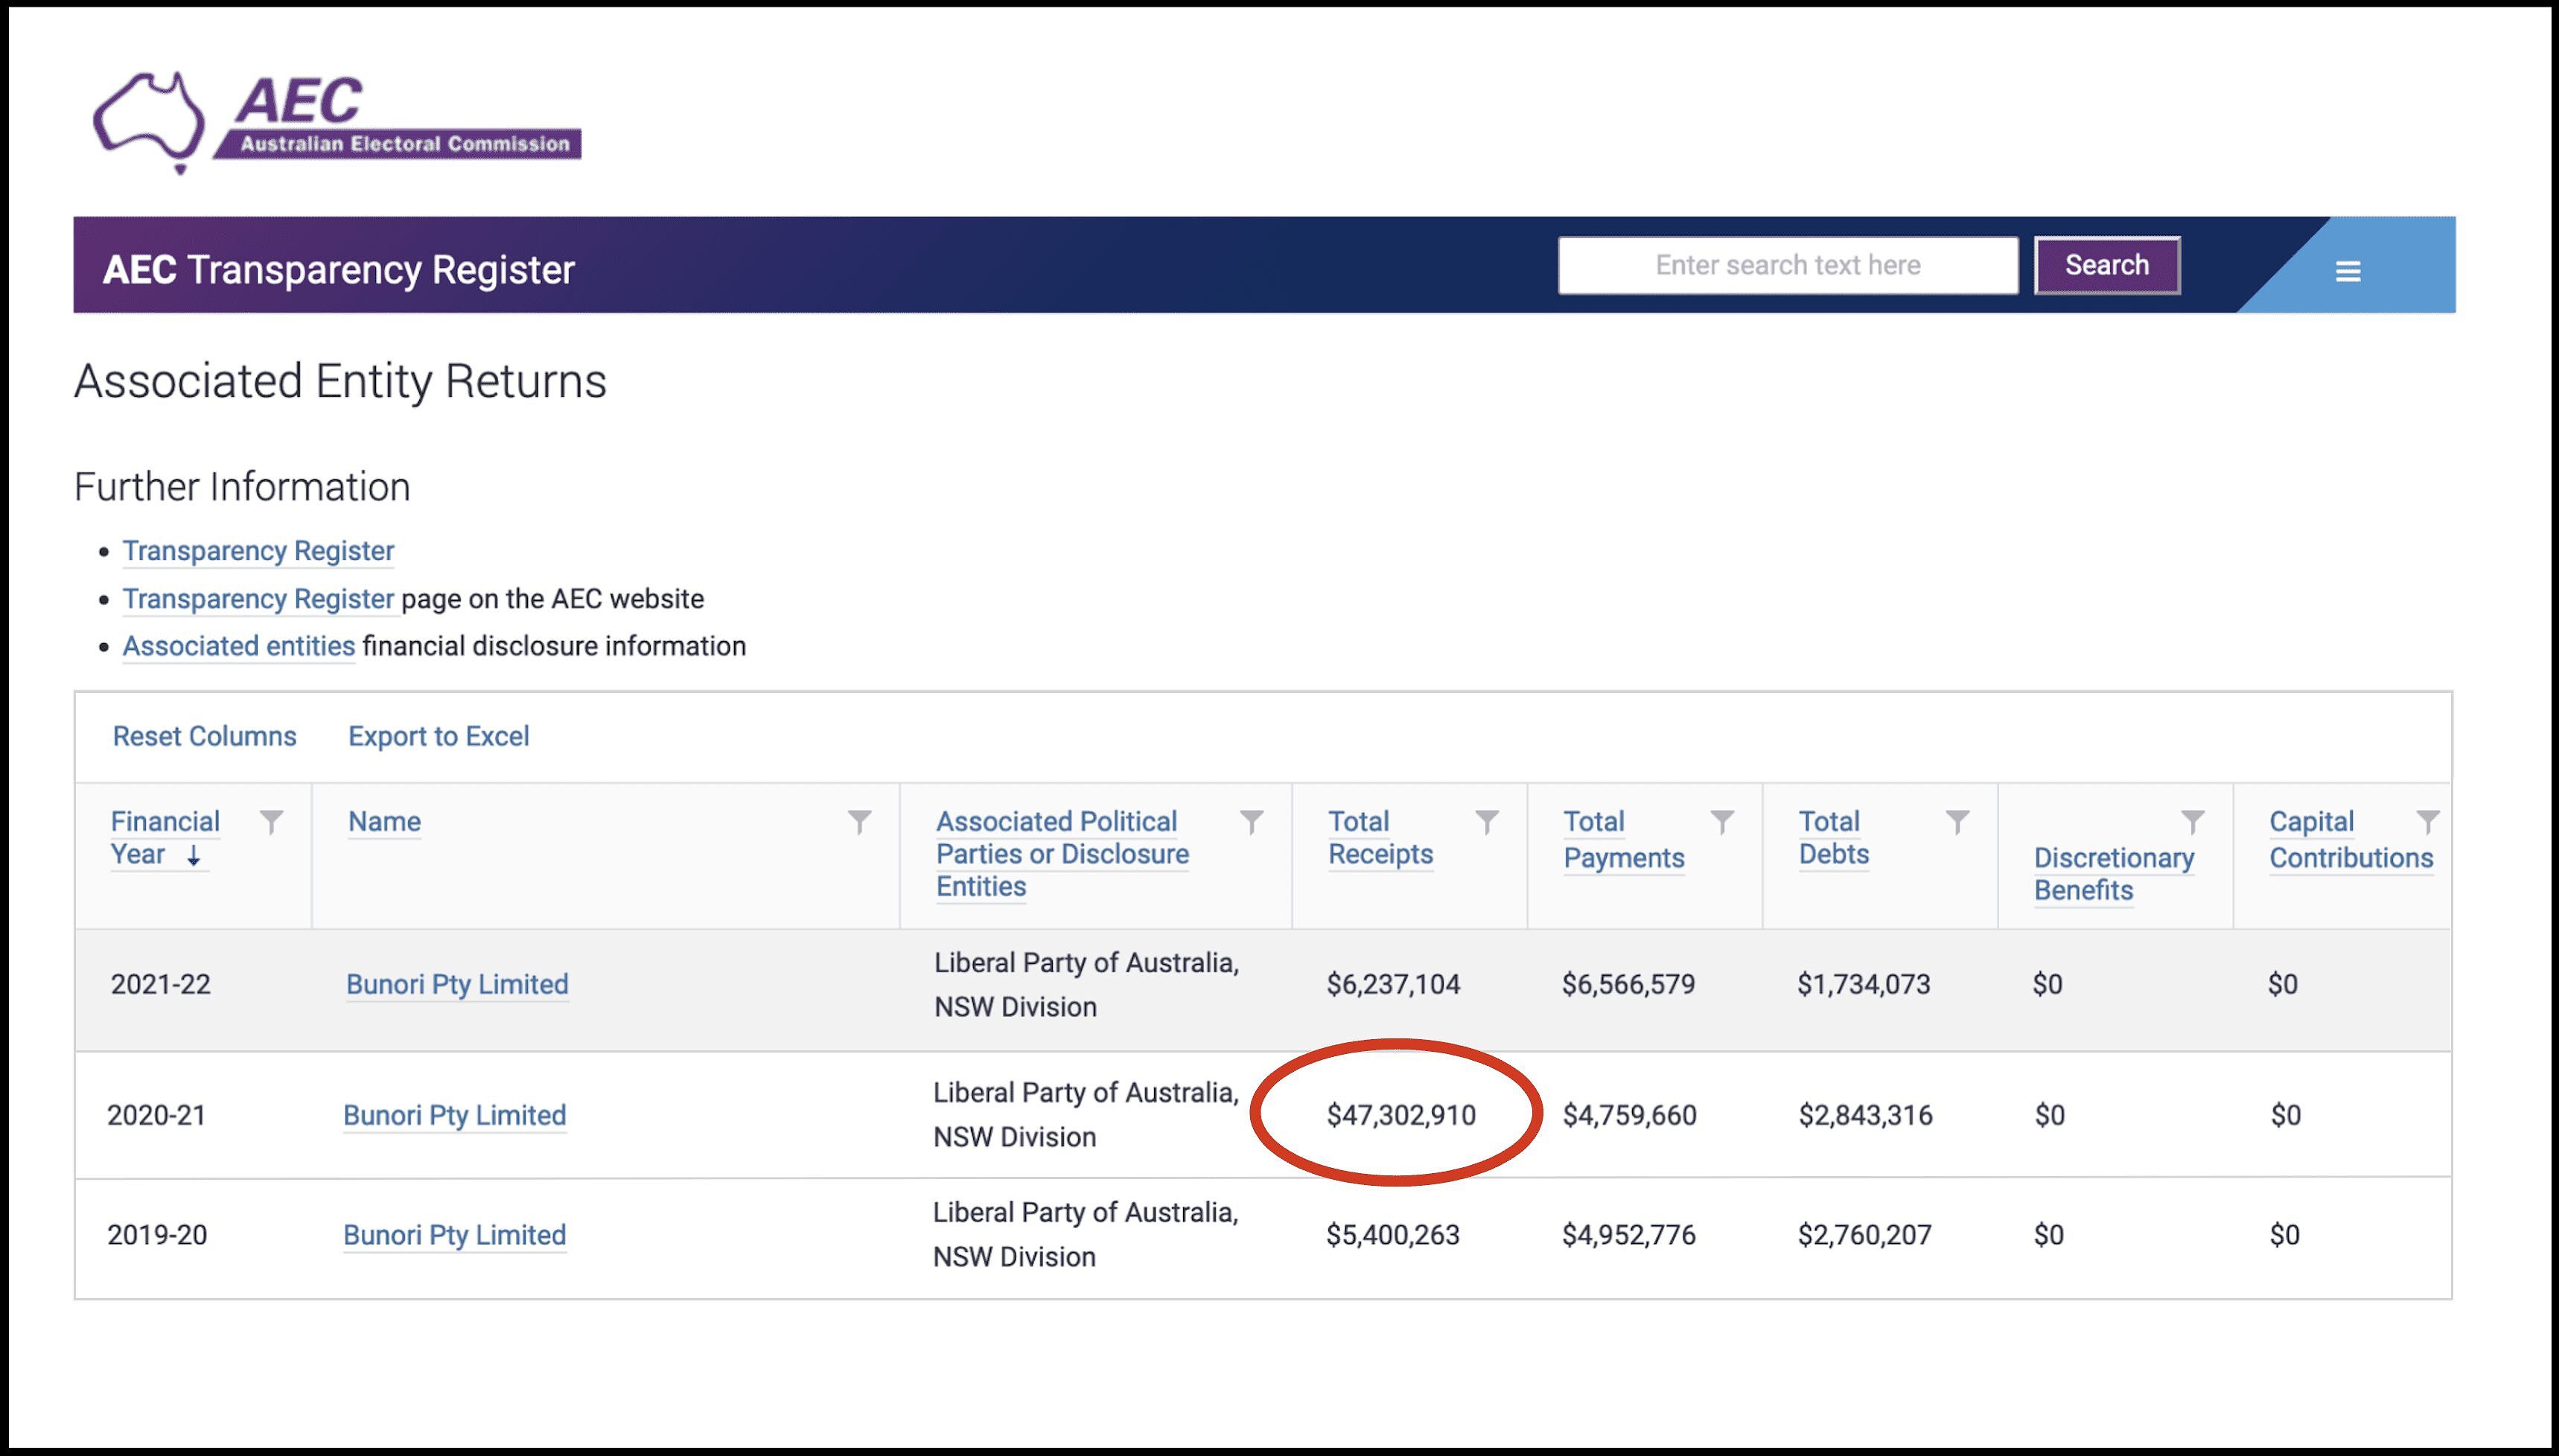Sort by Capital Contributions header
The height and width of the screenshot is (1456, 2559).
click(2350, 840)
